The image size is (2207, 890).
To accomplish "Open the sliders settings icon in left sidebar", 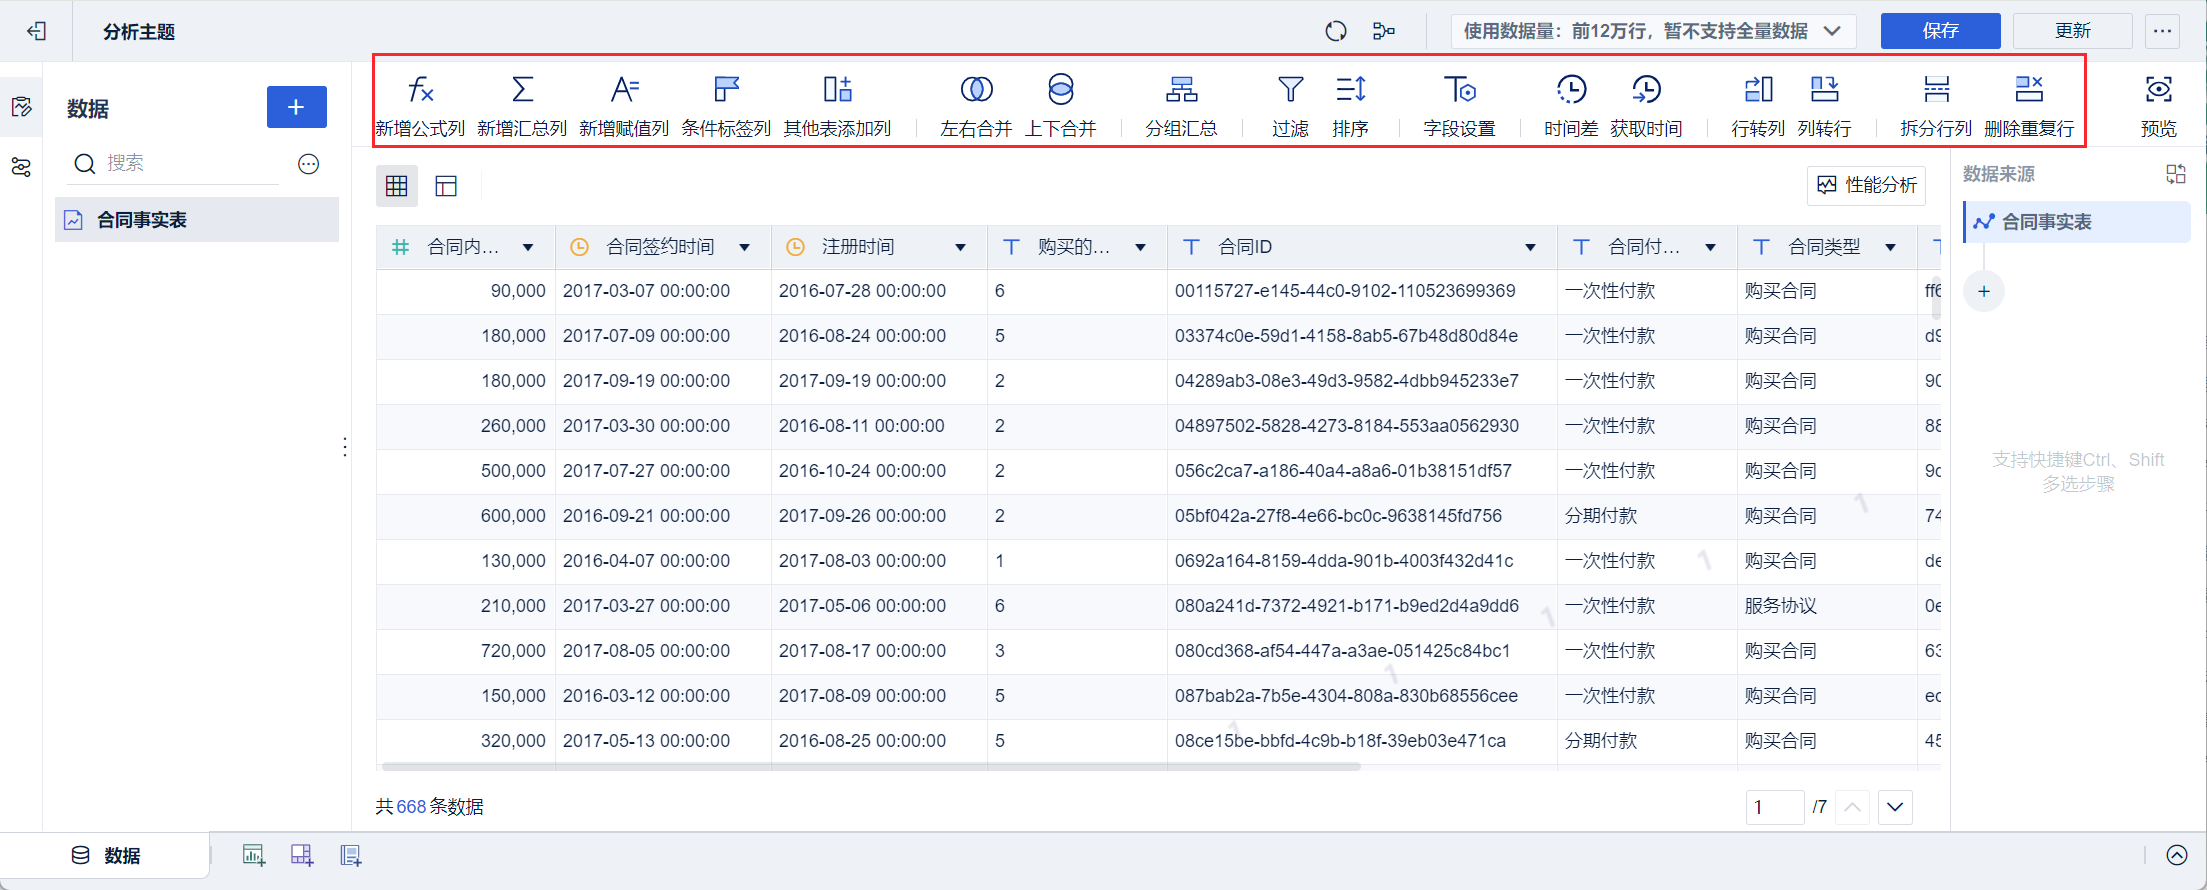I will click(21, 167).
